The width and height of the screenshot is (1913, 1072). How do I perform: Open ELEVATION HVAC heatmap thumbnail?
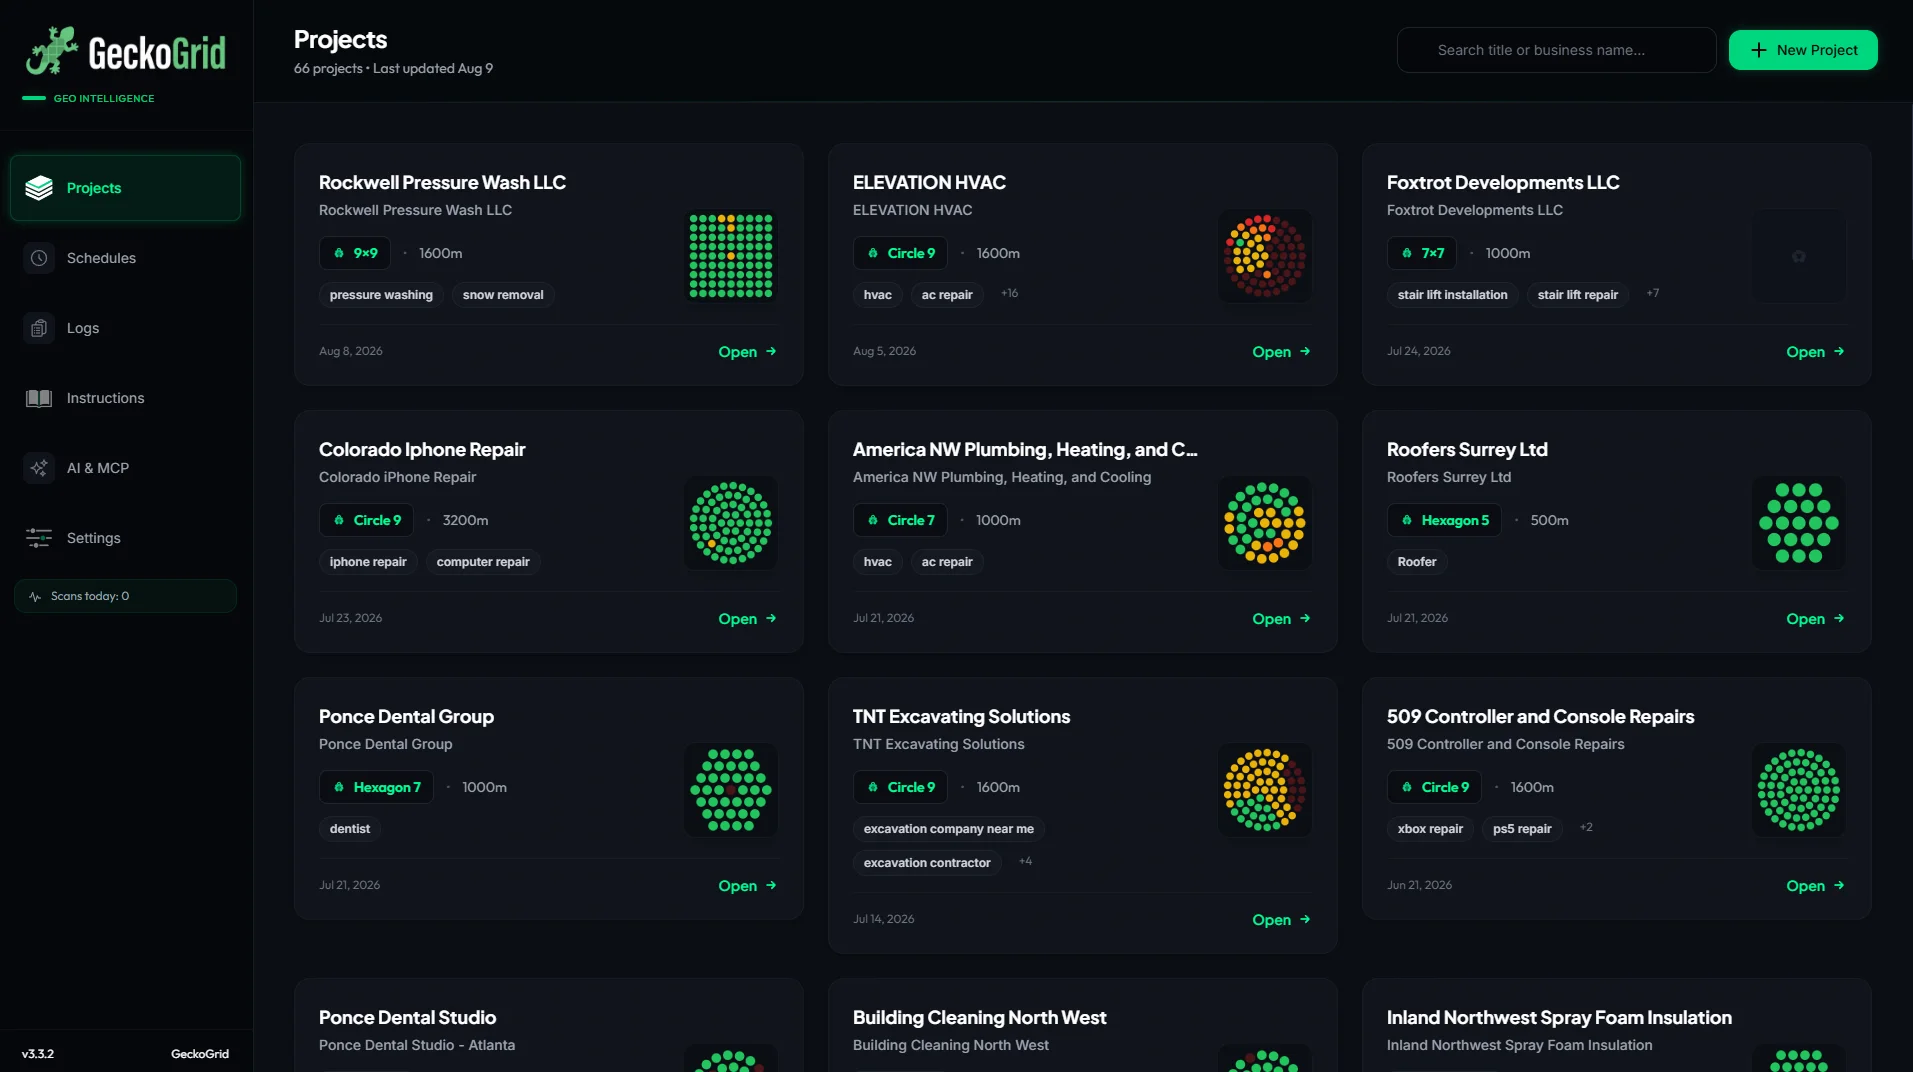1265,256
